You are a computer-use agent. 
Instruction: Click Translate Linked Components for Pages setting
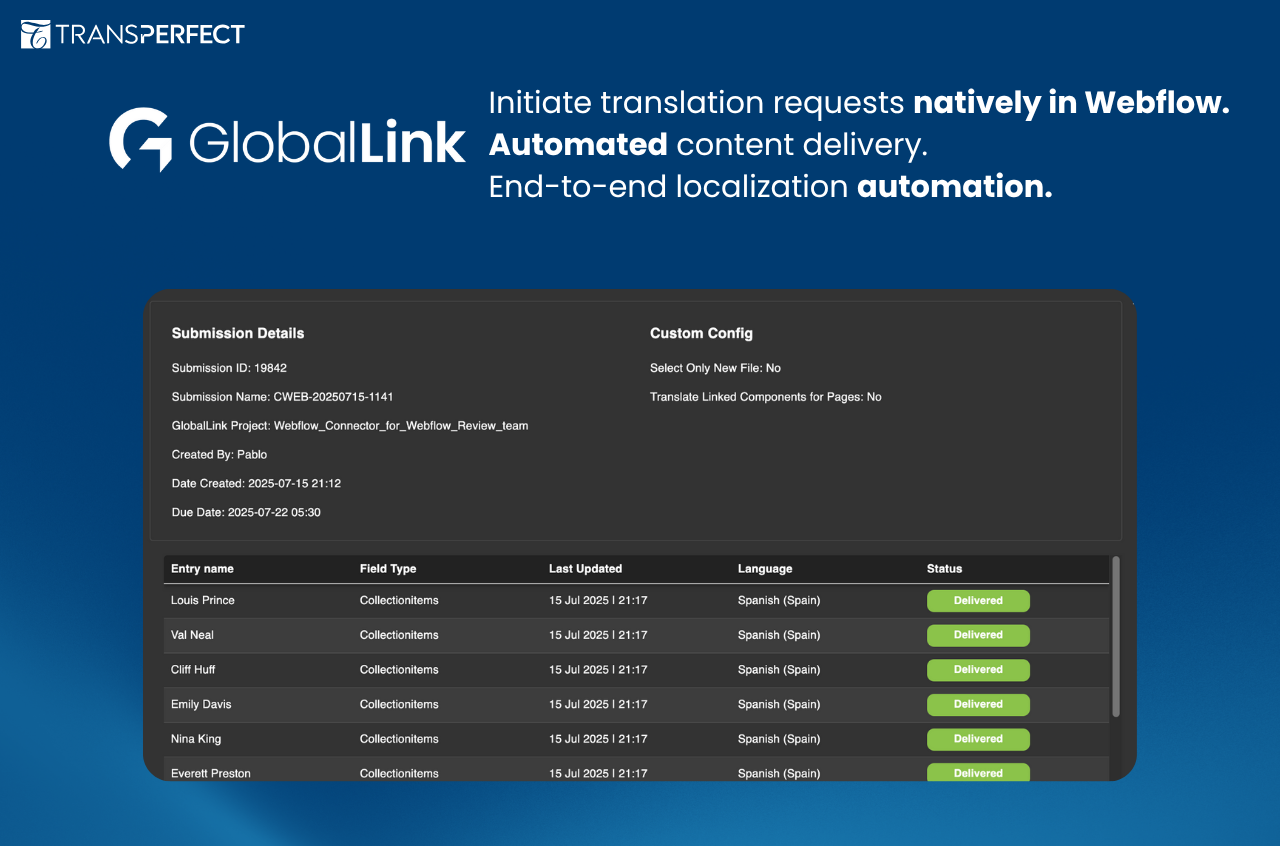pyautogui.click(x=766, y=397)
